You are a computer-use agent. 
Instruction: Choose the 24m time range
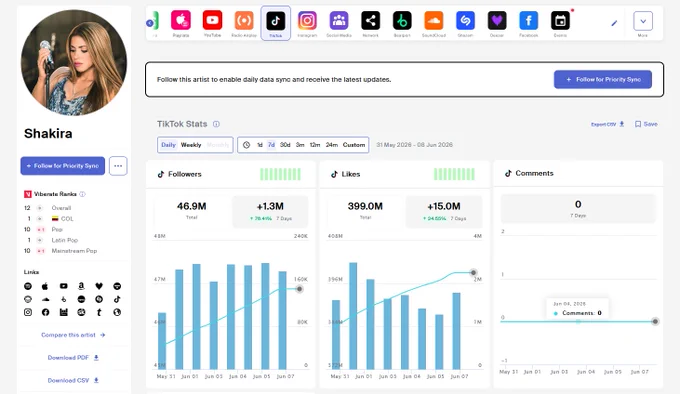332,145
